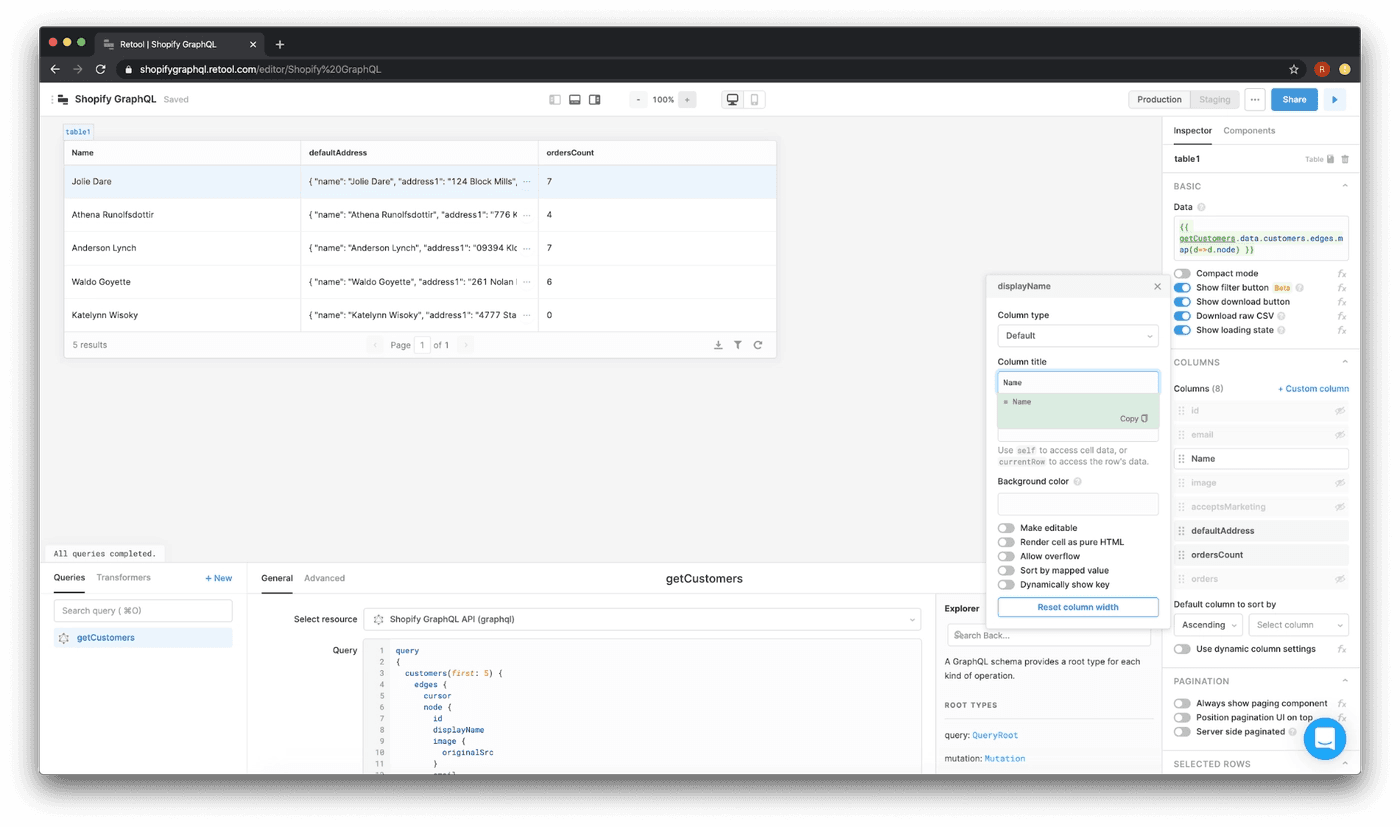The image size is (1400, 827).
Task: Switch to mobile layout view icon
Action: pyautogui.click(x=755, y=100)
